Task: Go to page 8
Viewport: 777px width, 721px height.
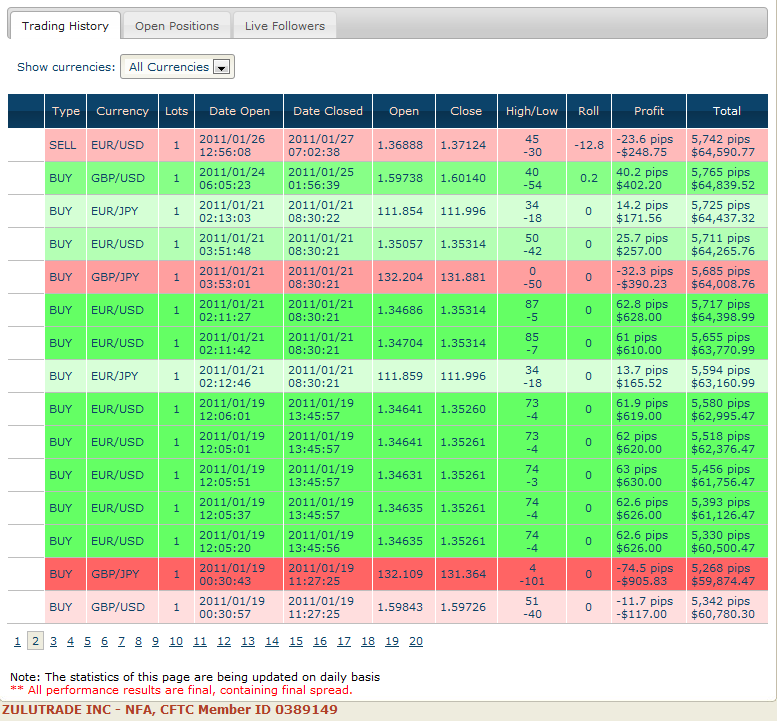Action: pos(138,641)
